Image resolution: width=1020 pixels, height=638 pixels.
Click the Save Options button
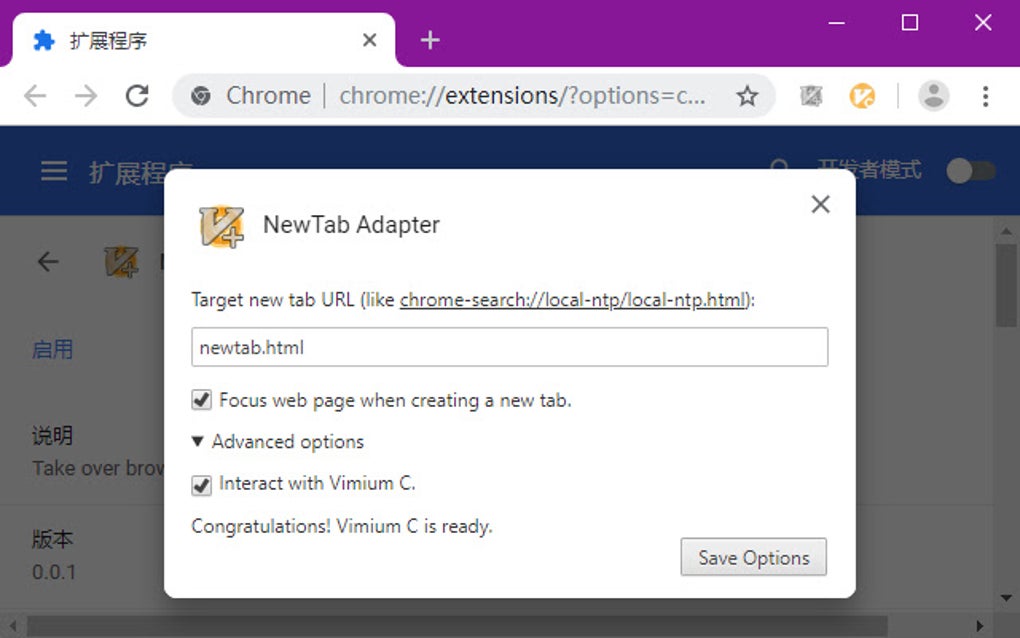click(753, 557)
